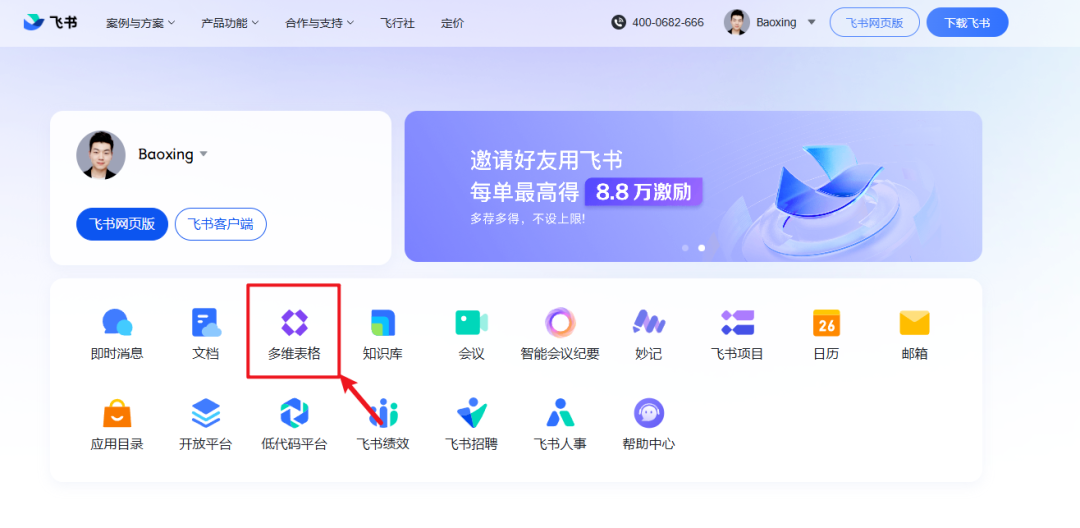Image resolution: width=1080 pixels, height=528 pixels.
Task: Open the 应用目录 shopping bag icon
Action: click(x=117, y=412)
